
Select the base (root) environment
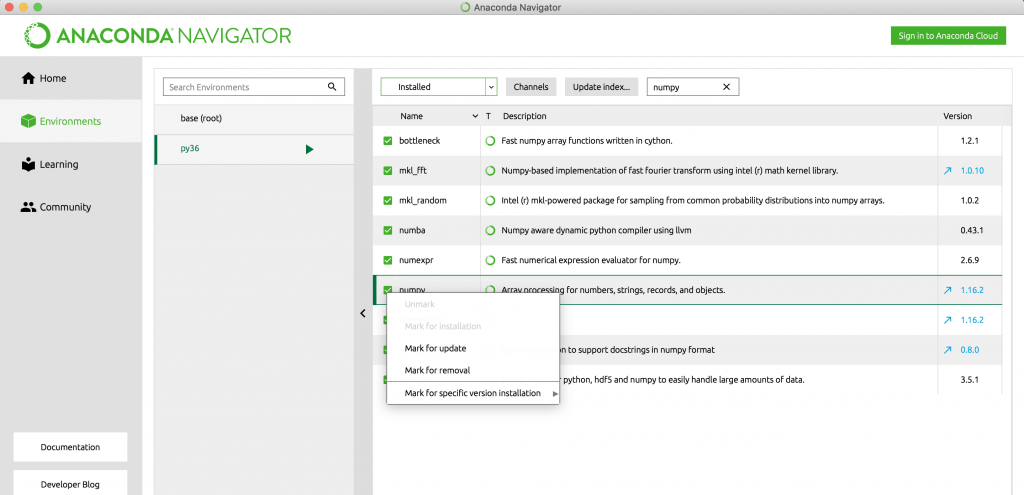click(254, 119)
